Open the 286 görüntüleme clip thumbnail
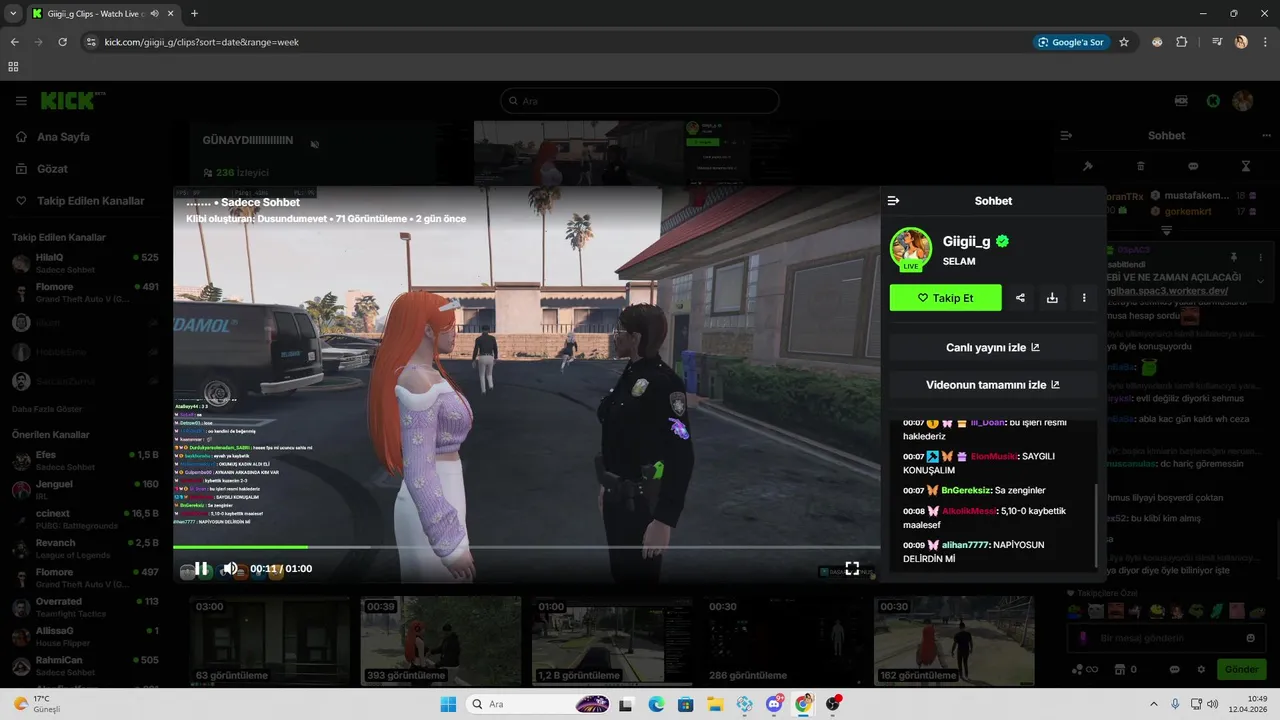This screenshot has height=720, width=1280. (x=783, y=641)
